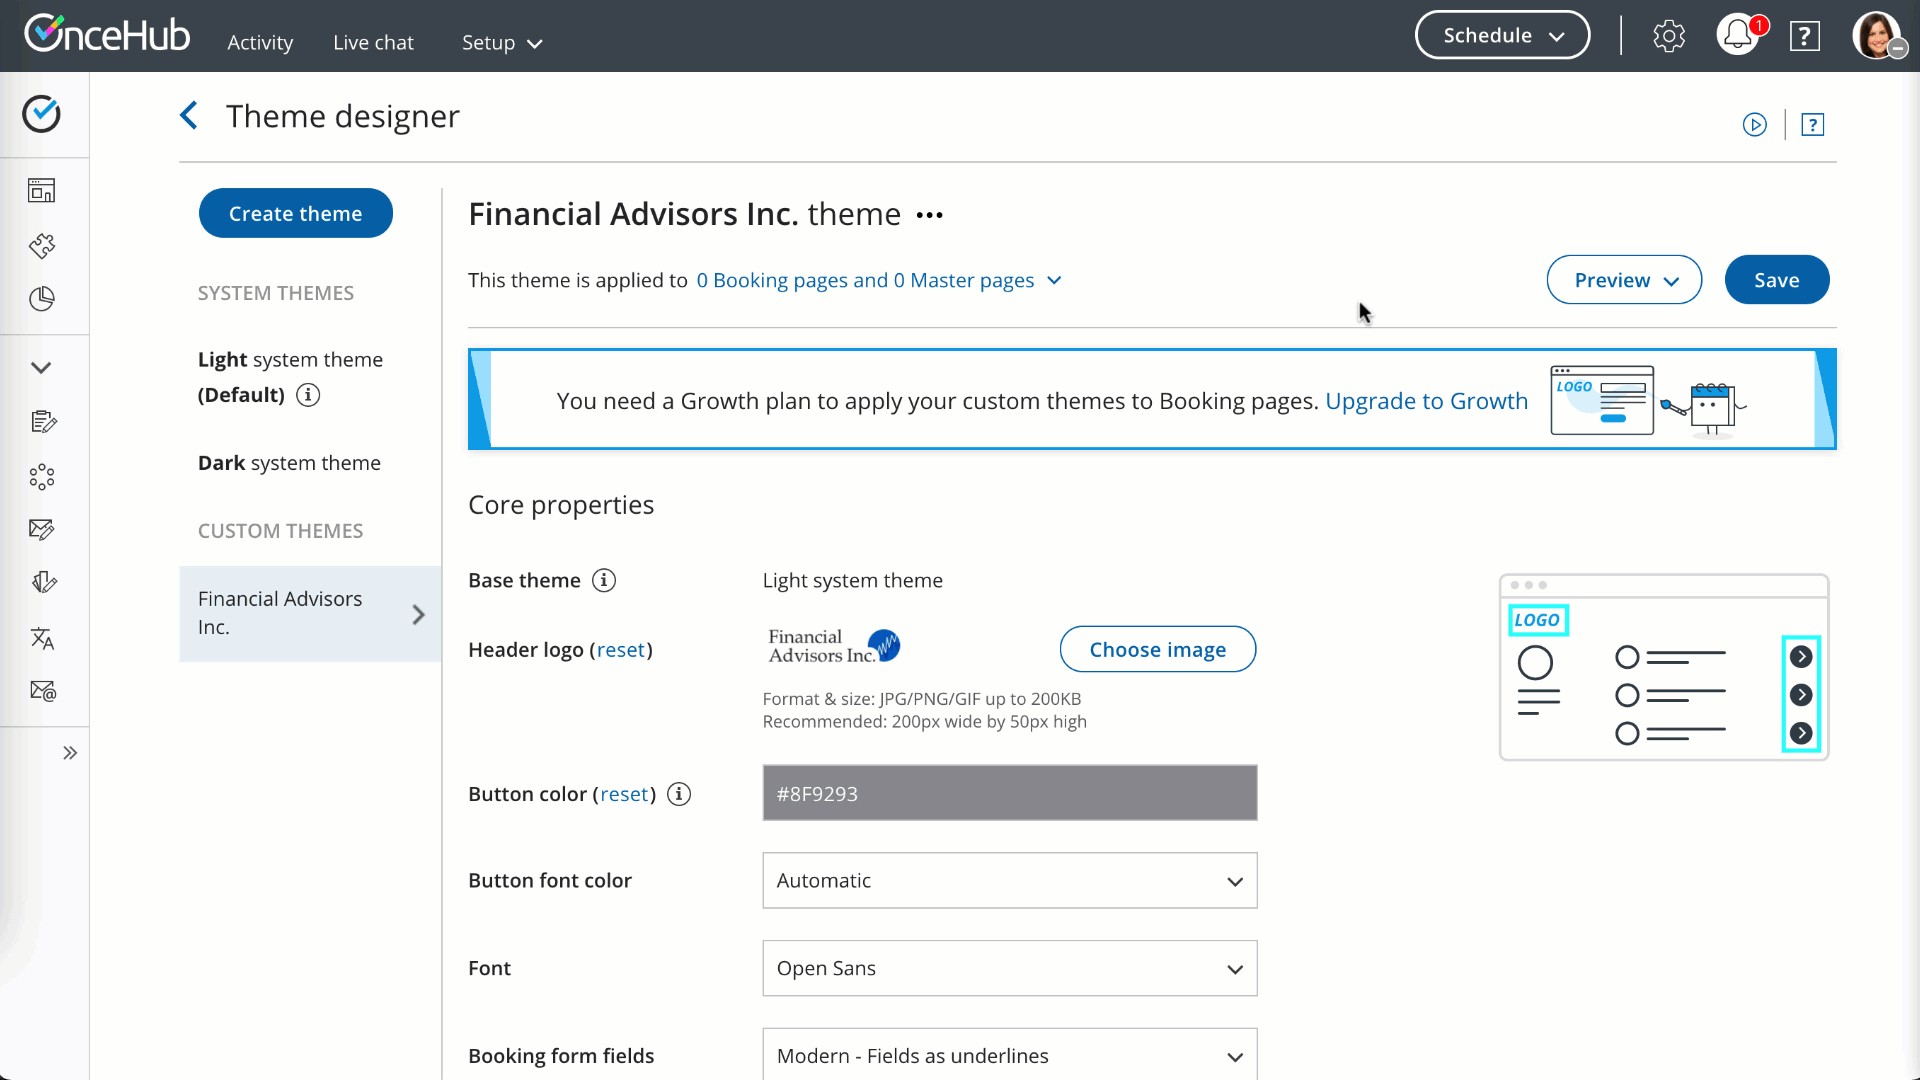The width and height of the screenshot is (1920, 1080).
Task: Expand the Booking form fields dropdown
Action: [x=1009, y=1055]
